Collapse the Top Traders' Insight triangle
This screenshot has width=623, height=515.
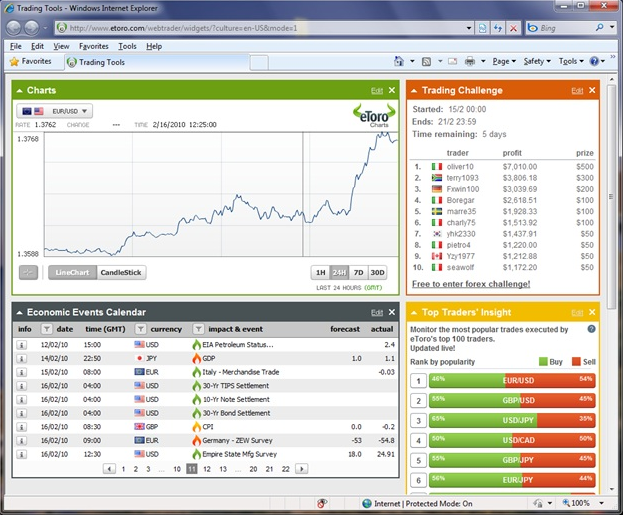[x=414, y=312]
